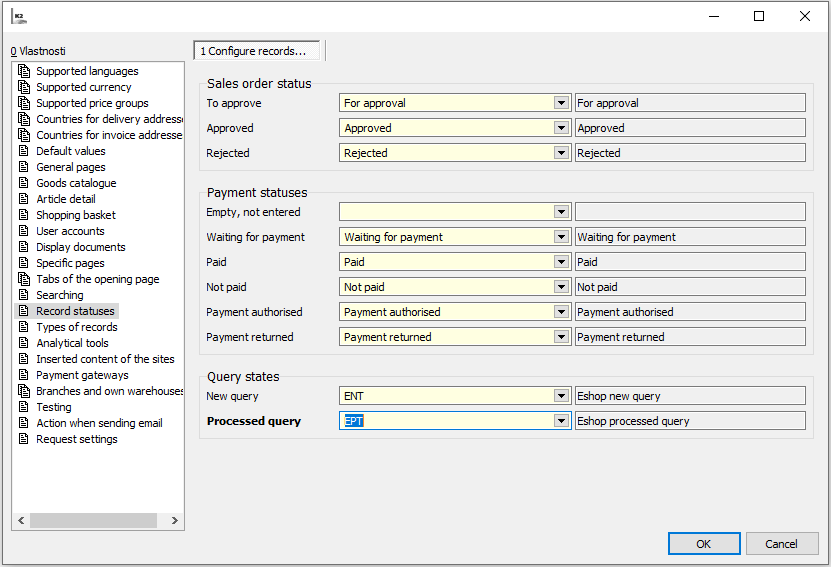Viewport: 831px width, 567px height.
Task: Select Types of records in sidebar
Action: 76,327
